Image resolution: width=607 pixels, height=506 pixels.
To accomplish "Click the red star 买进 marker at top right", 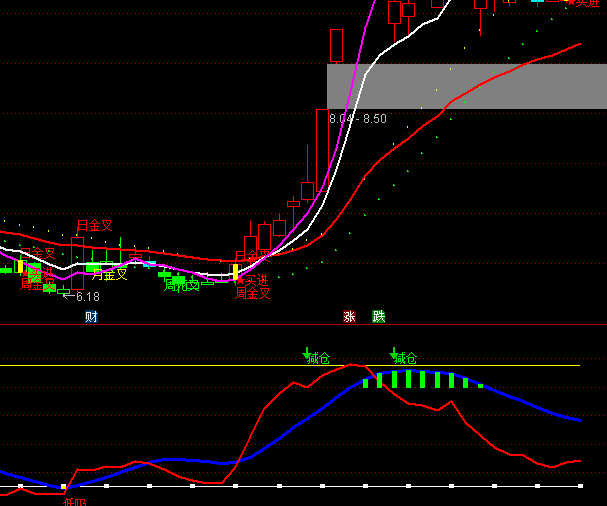I will coord(580,4).
